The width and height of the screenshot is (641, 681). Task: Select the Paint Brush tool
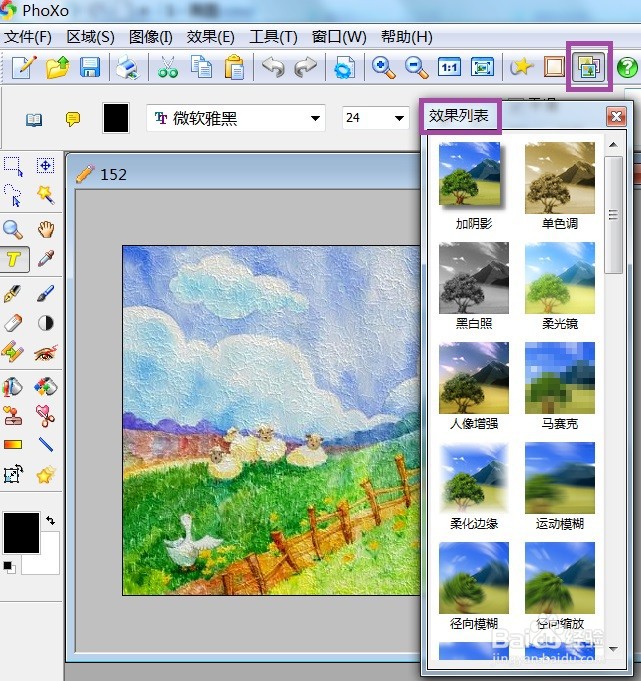point(45,293)
